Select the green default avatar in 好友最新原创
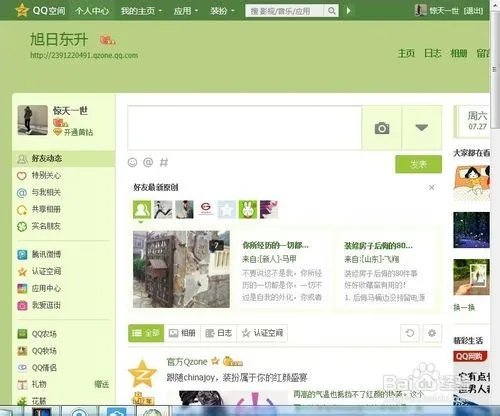The image size is (500, 416). click(x=142, y=210)
